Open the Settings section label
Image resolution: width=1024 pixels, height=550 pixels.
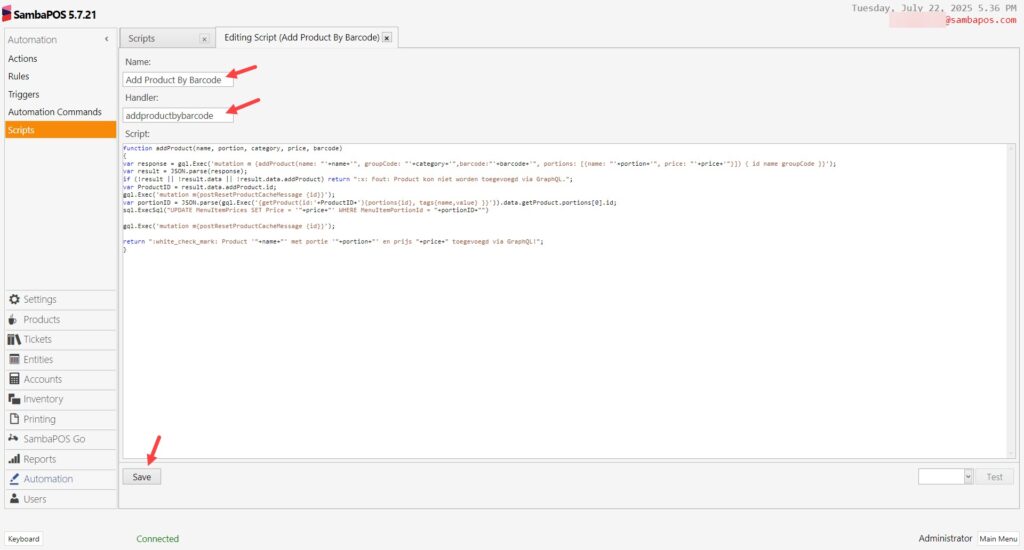(x=40, y=299)
